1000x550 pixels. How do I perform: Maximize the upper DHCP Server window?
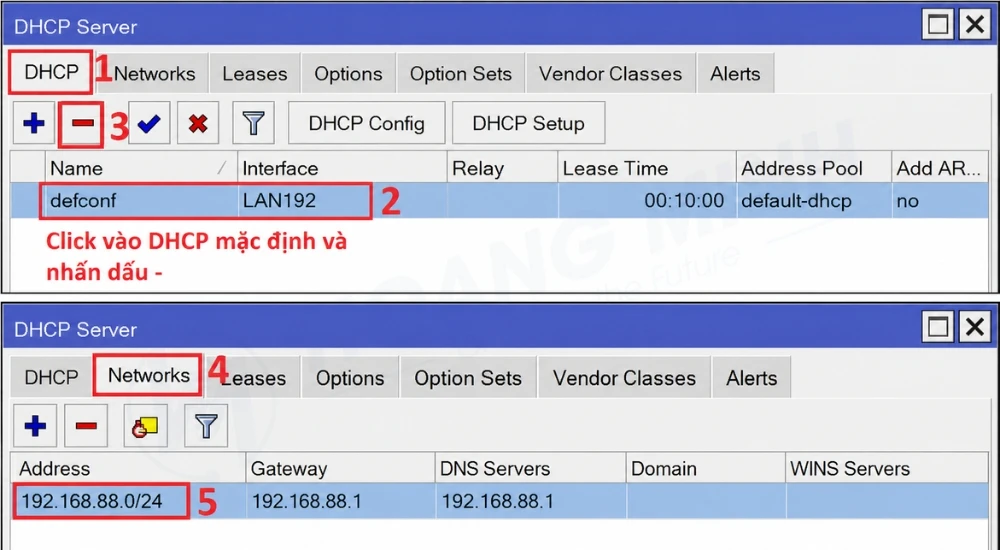click(x=938, y=25)
